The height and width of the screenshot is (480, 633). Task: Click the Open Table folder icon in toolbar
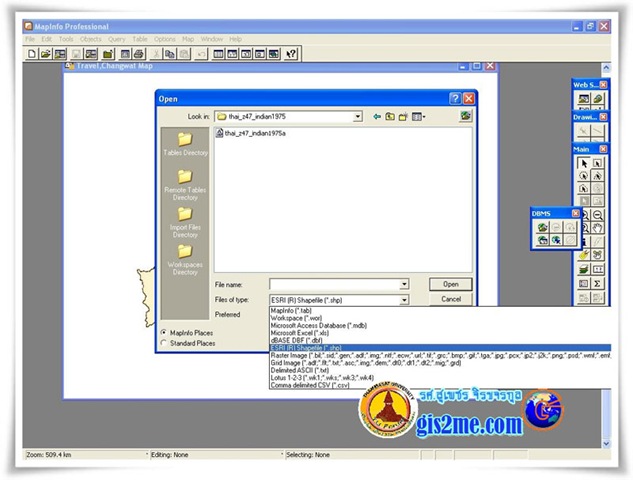(x=46, y=54)
